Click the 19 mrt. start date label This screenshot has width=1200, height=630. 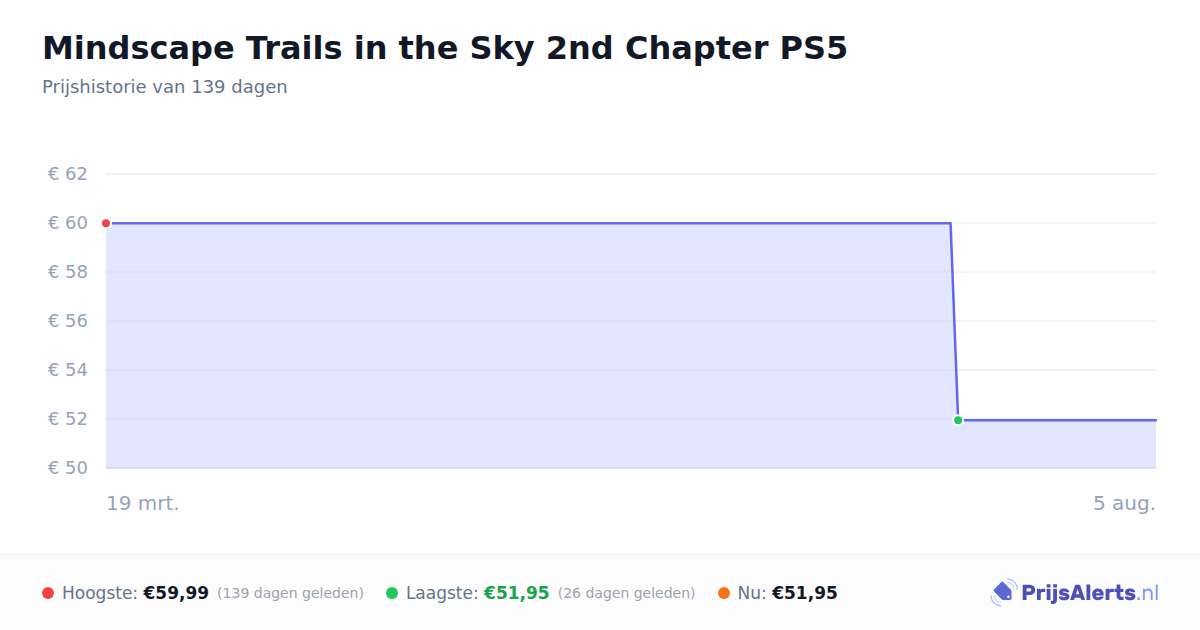[143, 503]
